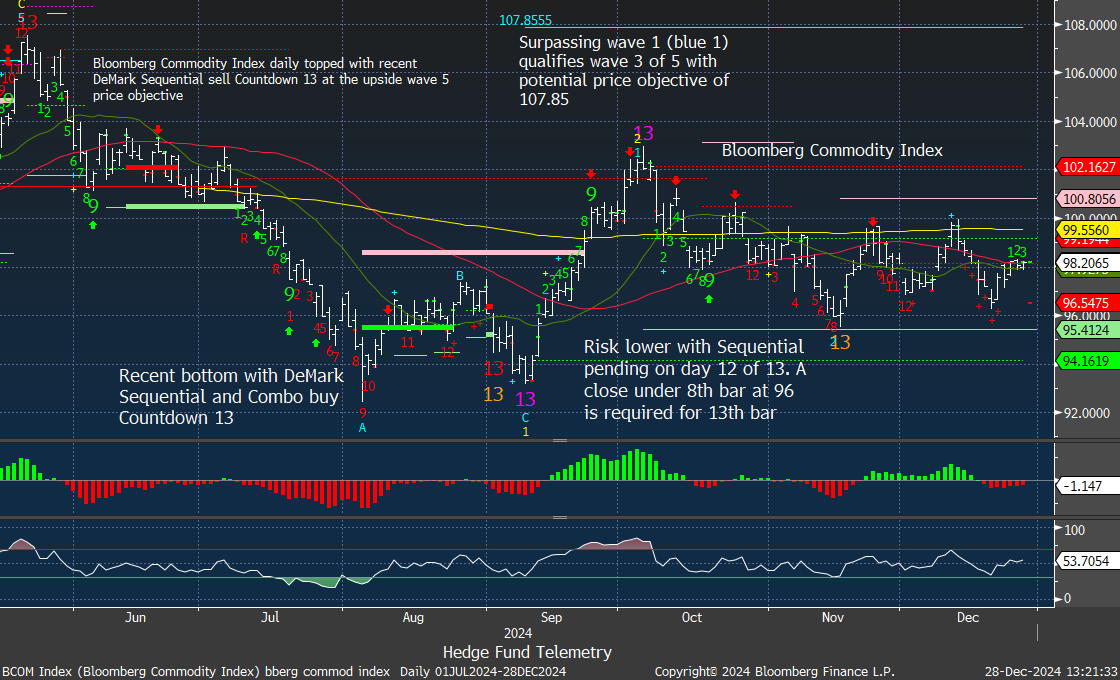Select the Sep label on the time axis
This screenshot has height=680, width=1120.
point(549,616)
